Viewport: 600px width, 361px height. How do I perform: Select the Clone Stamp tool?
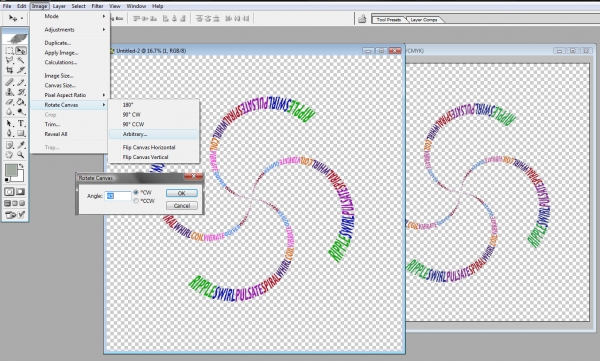[x=9, y=92]
